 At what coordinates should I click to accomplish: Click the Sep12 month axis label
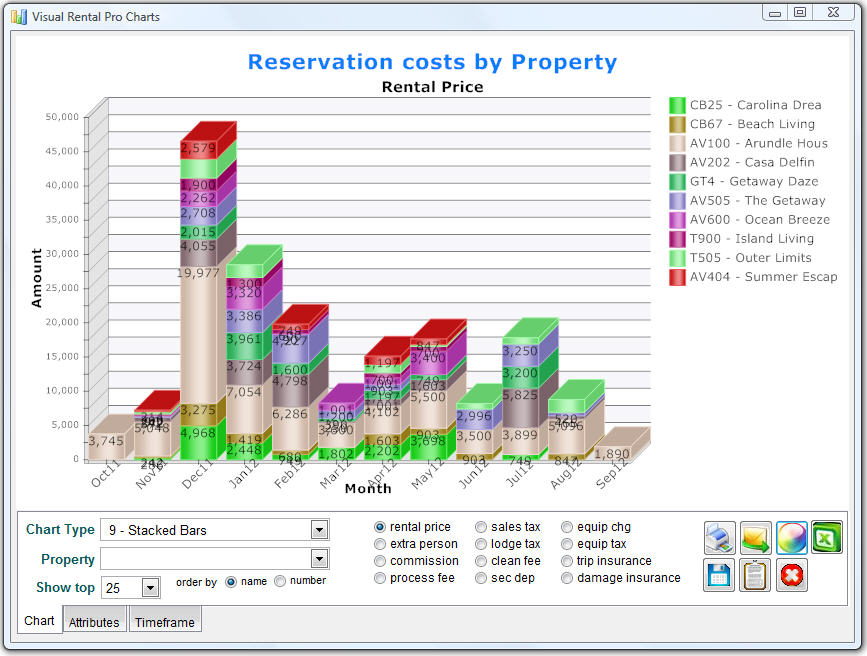[612, 474]
